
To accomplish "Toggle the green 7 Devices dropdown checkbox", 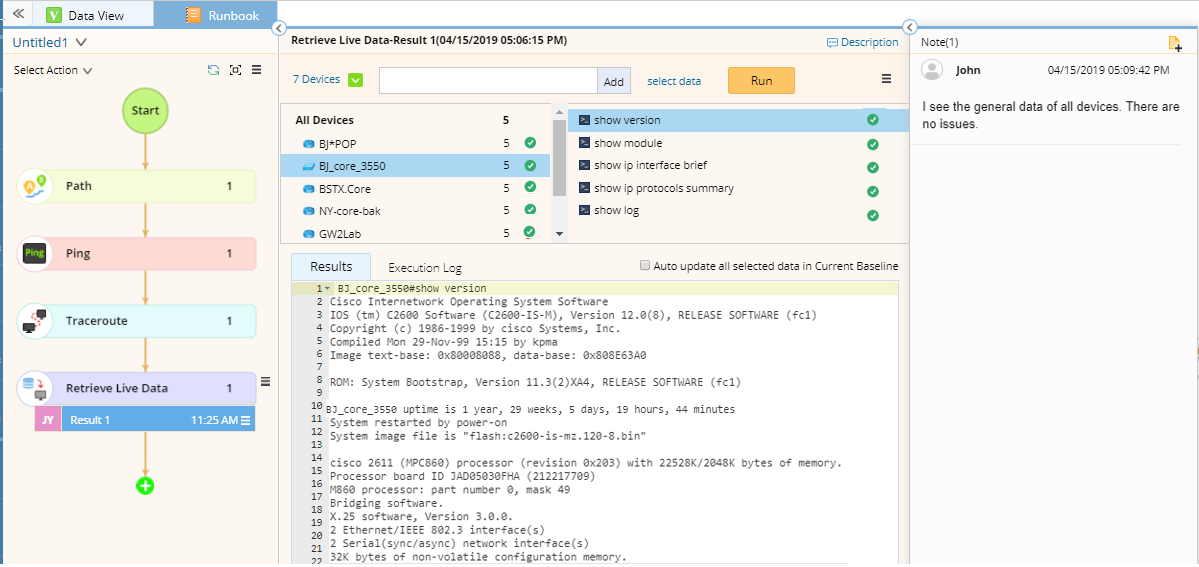I will [x=355, y=80].
